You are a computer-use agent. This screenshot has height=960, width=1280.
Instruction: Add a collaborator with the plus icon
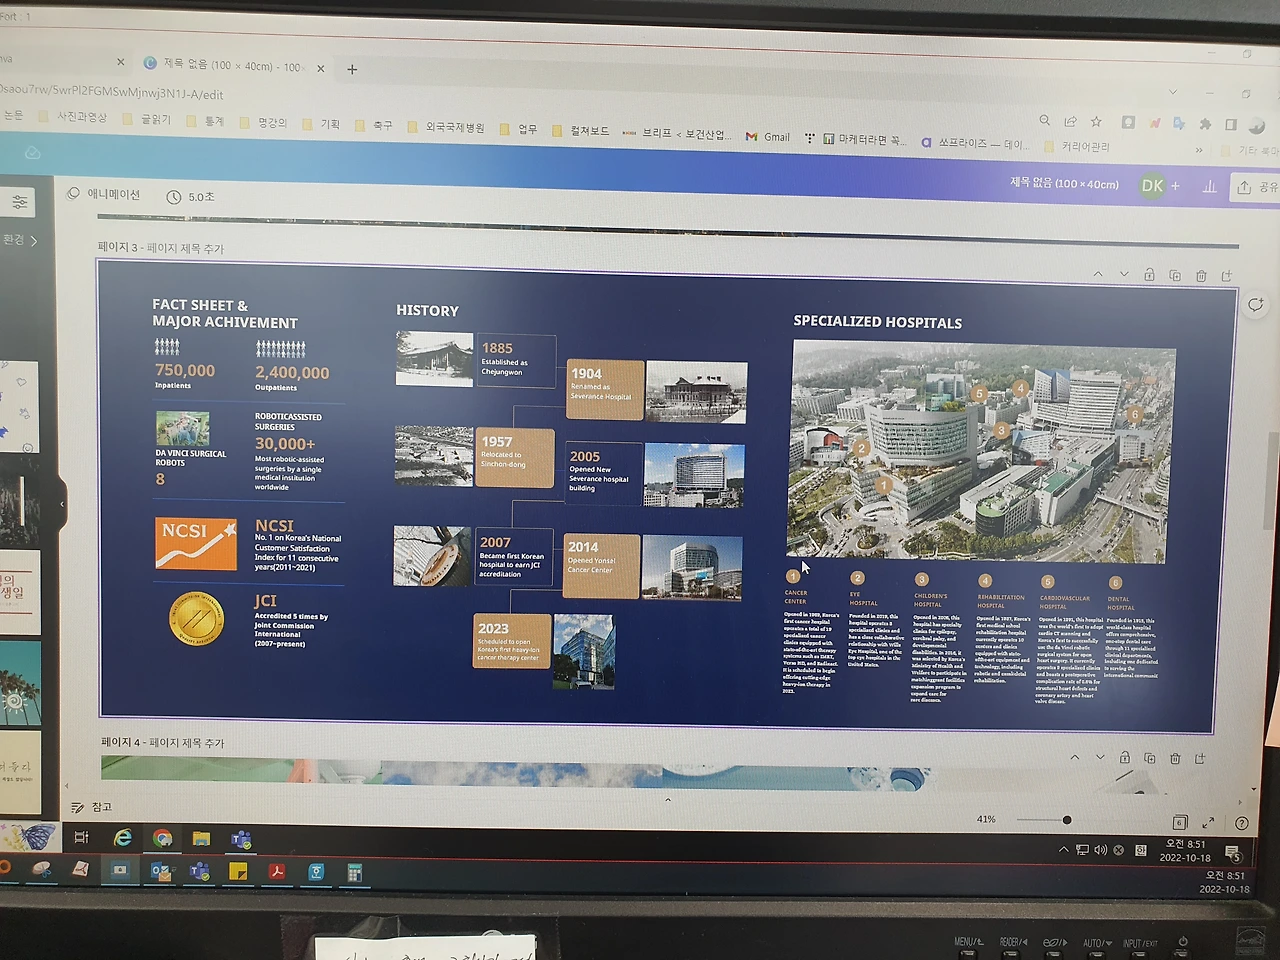pyautogui.click(x=1175, y=186)
